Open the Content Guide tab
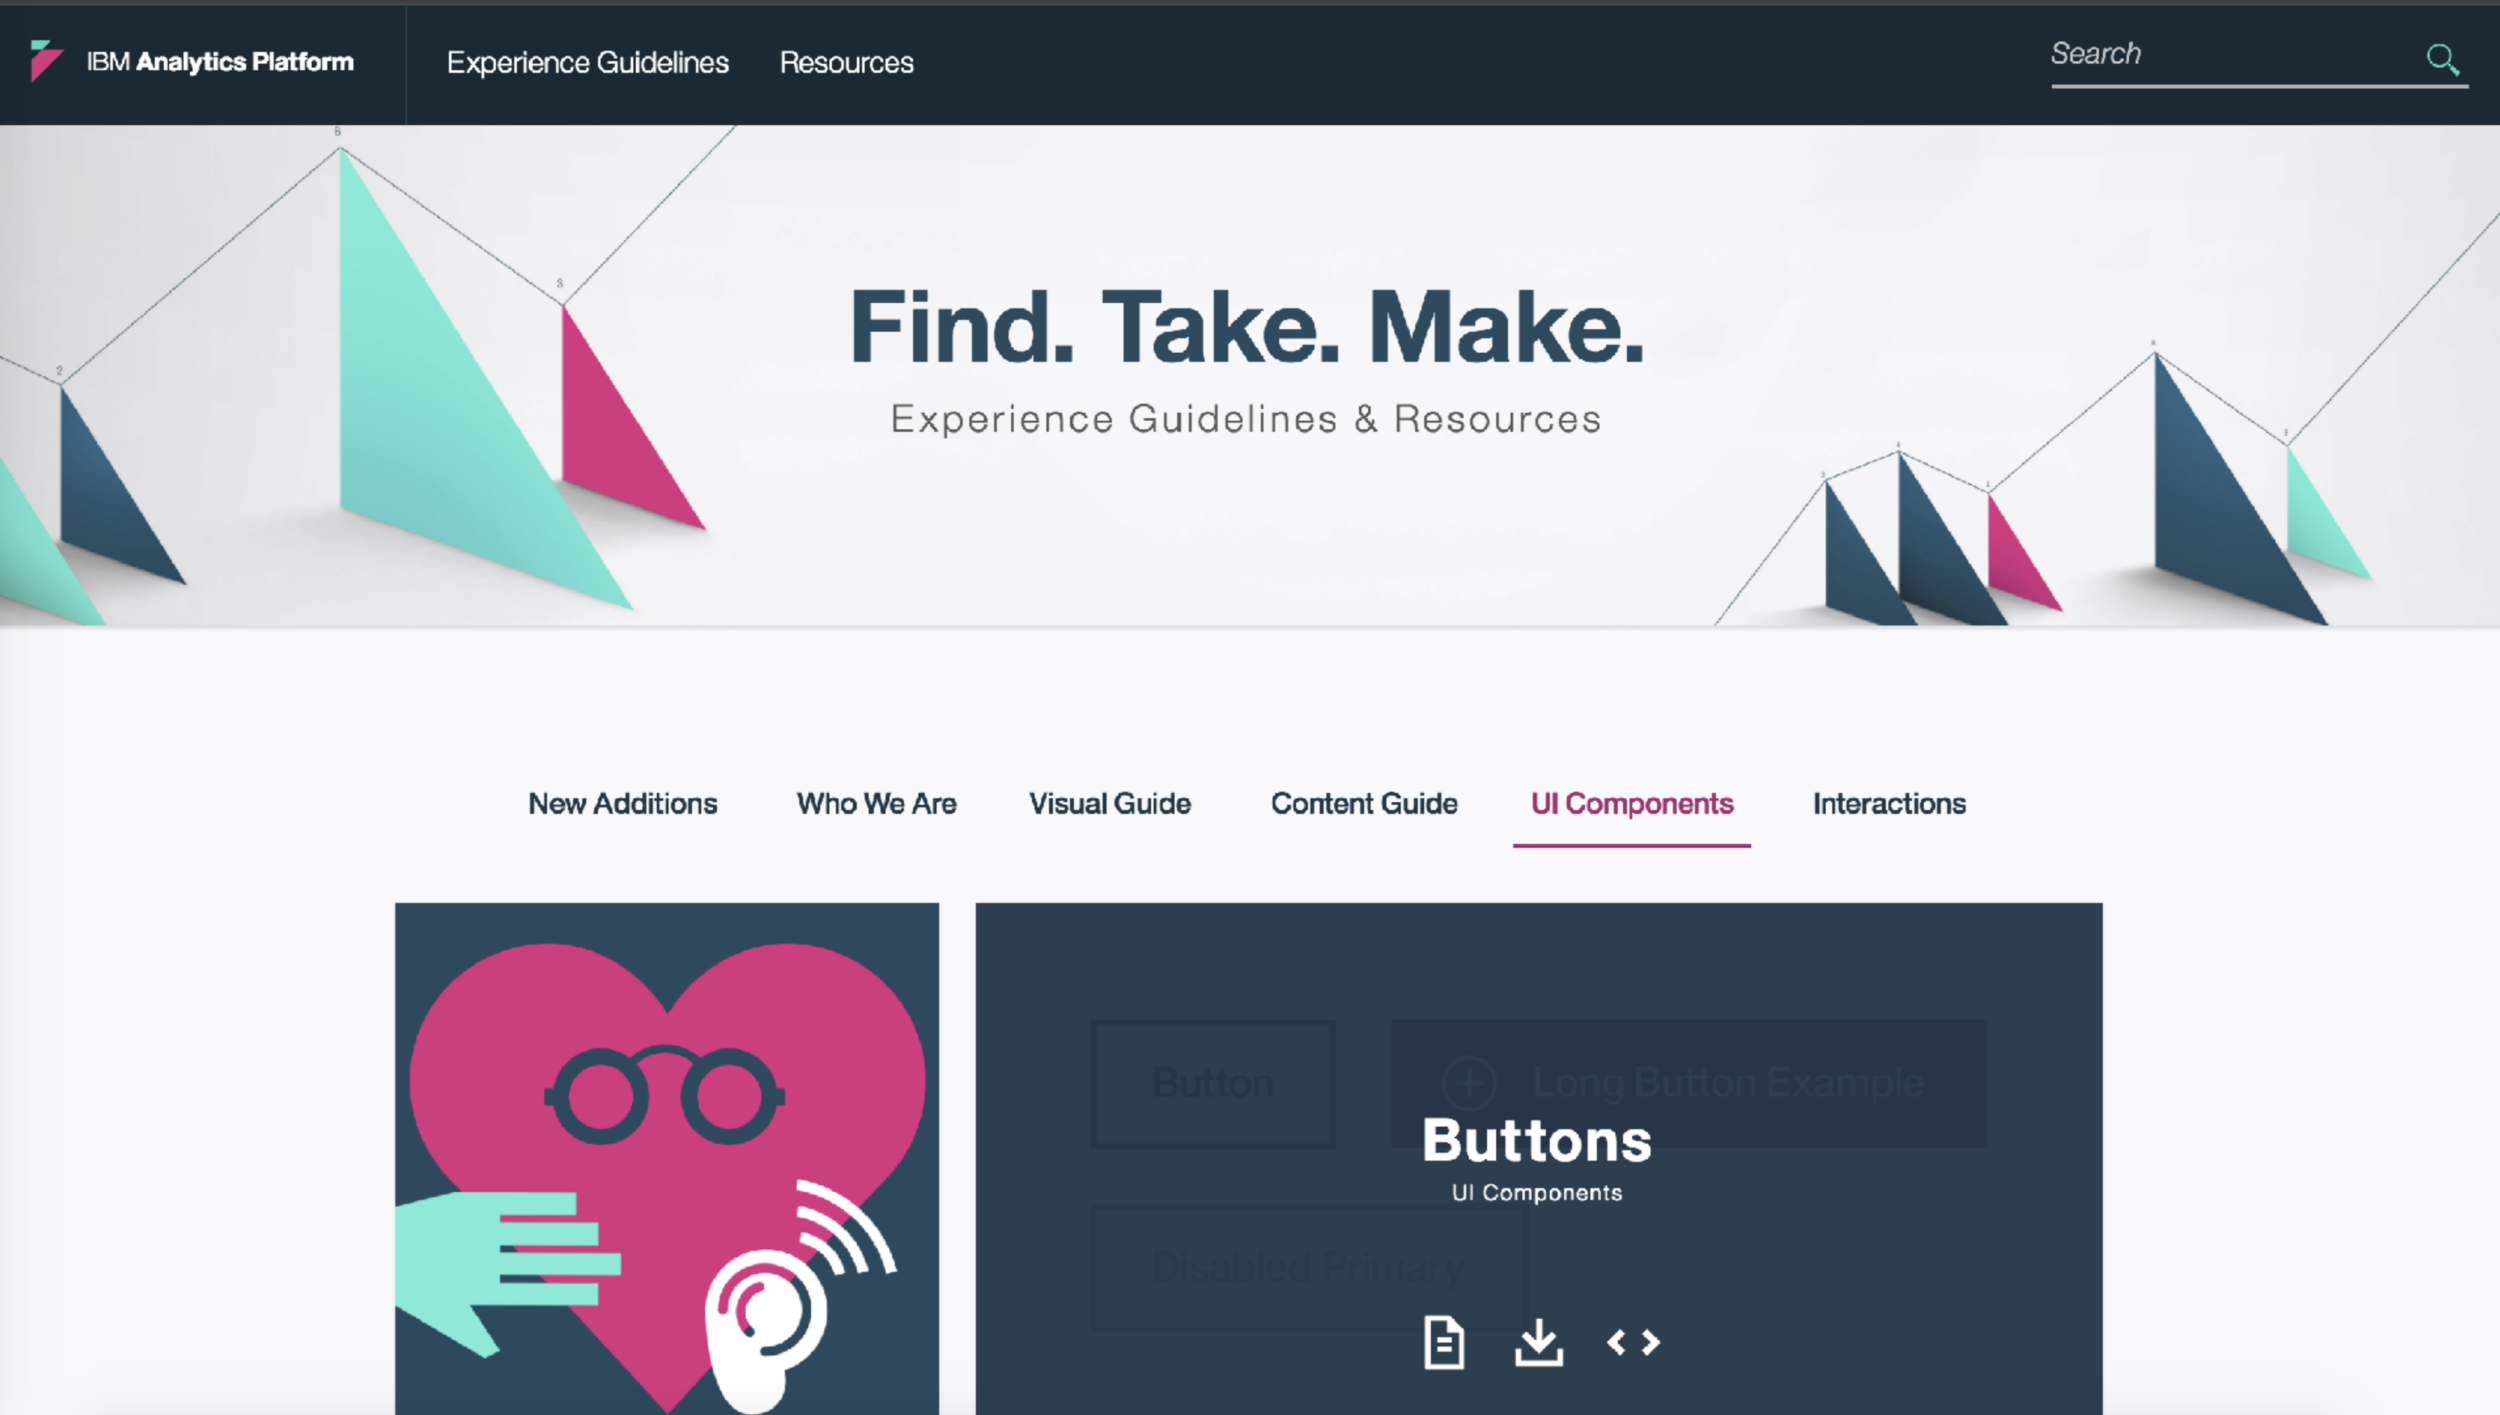Viewport: 2500px width, 1415px height. (x=1363, y=804)
